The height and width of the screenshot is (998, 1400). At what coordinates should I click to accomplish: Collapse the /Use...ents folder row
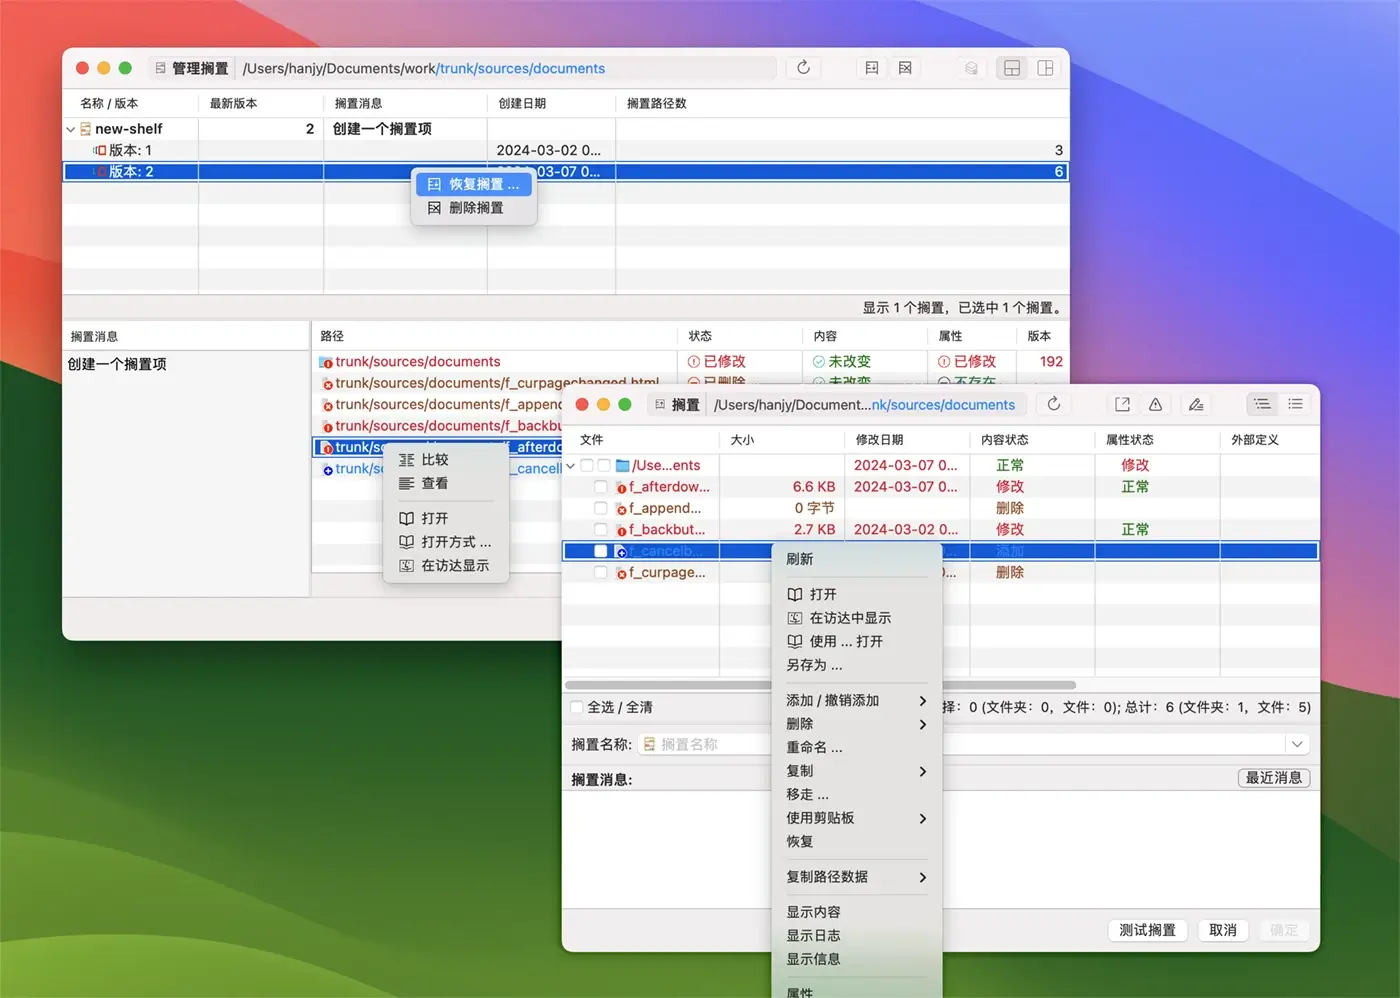point(571,465)
